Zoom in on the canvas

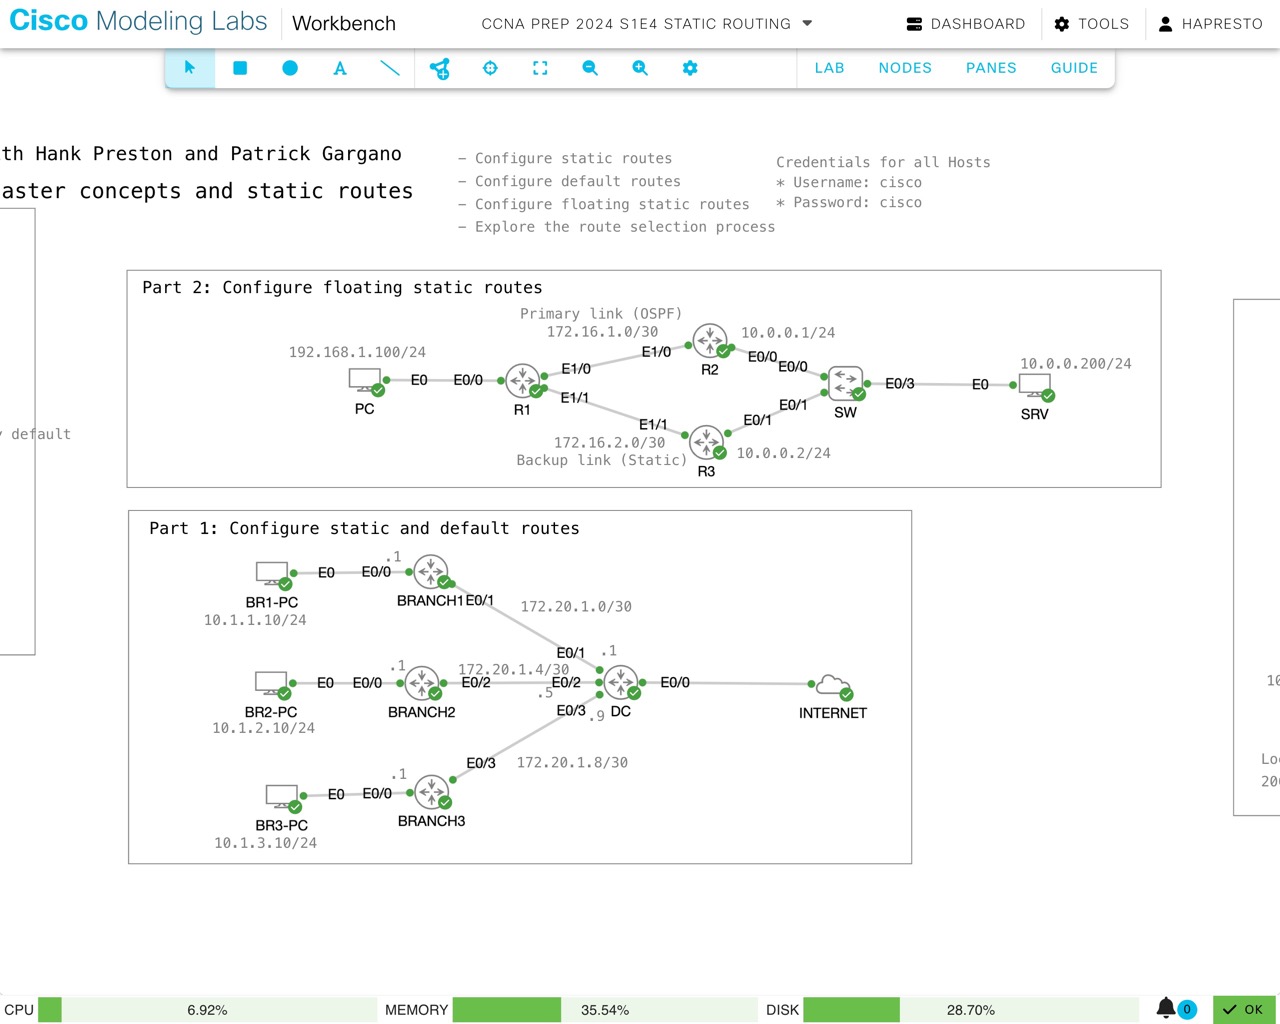click(640, 68)
